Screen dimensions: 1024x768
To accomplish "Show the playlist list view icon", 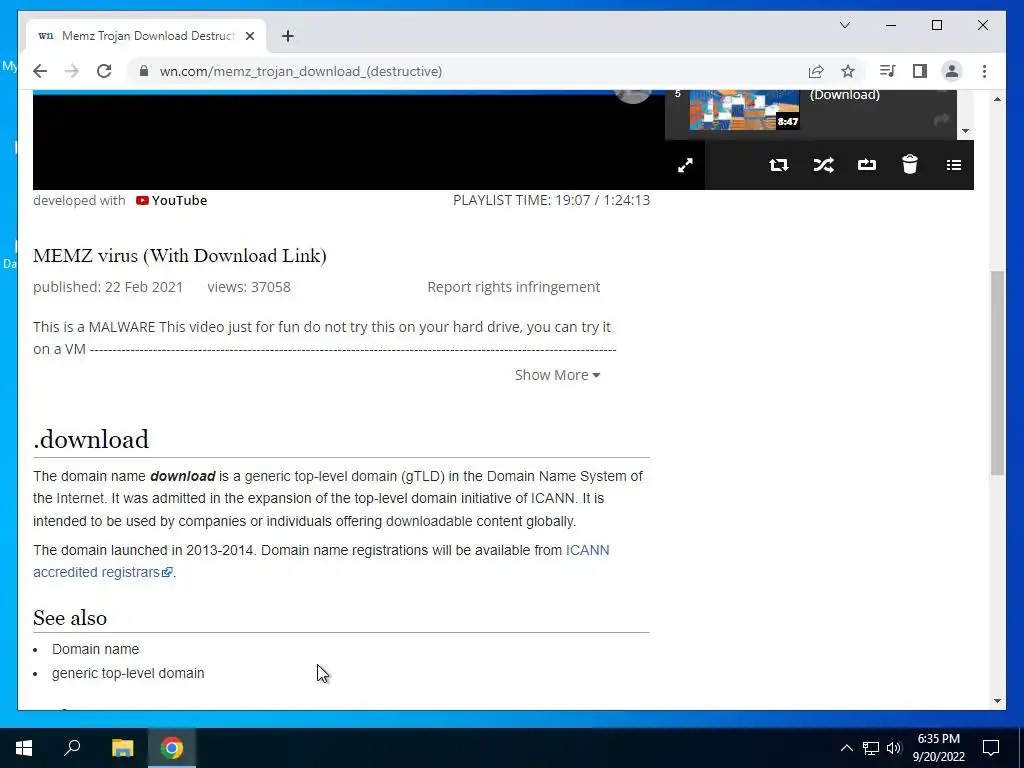I will (x=953, y=165).
